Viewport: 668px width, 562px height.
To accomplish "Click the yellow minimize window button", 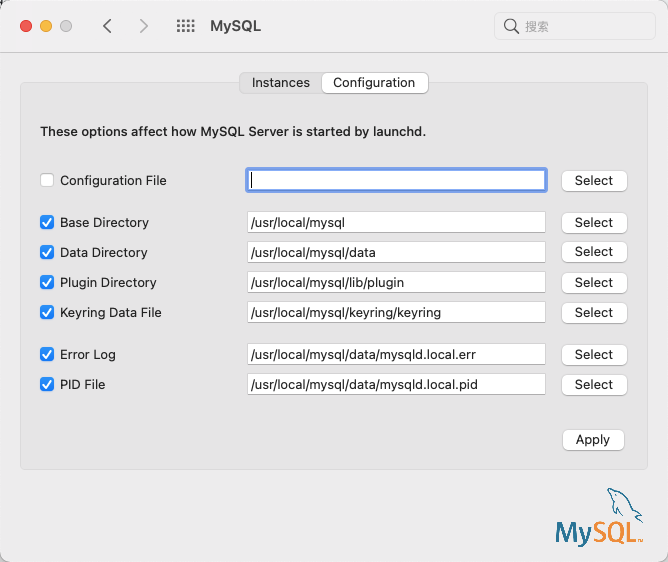I will point(46,26).
